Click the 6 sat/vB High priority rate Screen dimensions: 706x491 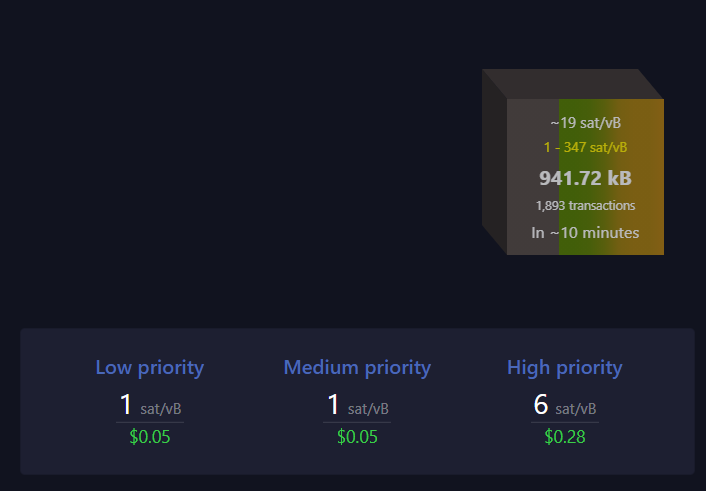pyautogui.click(x=565, y=405)
